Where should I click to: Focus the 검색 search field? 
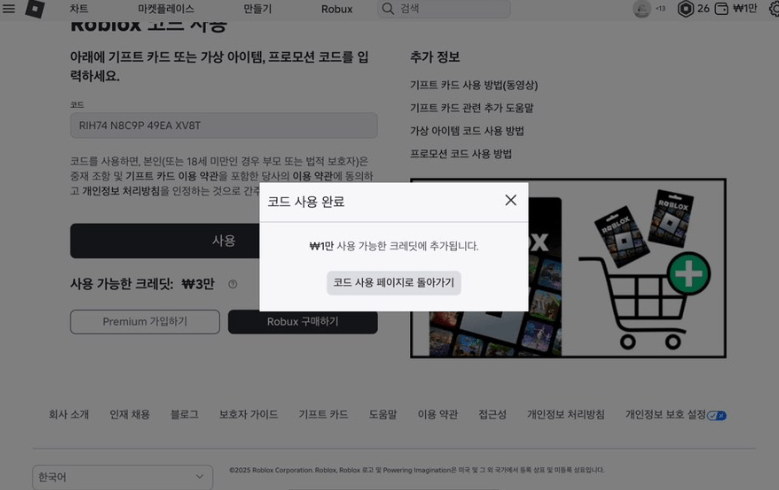click(444, 8)
